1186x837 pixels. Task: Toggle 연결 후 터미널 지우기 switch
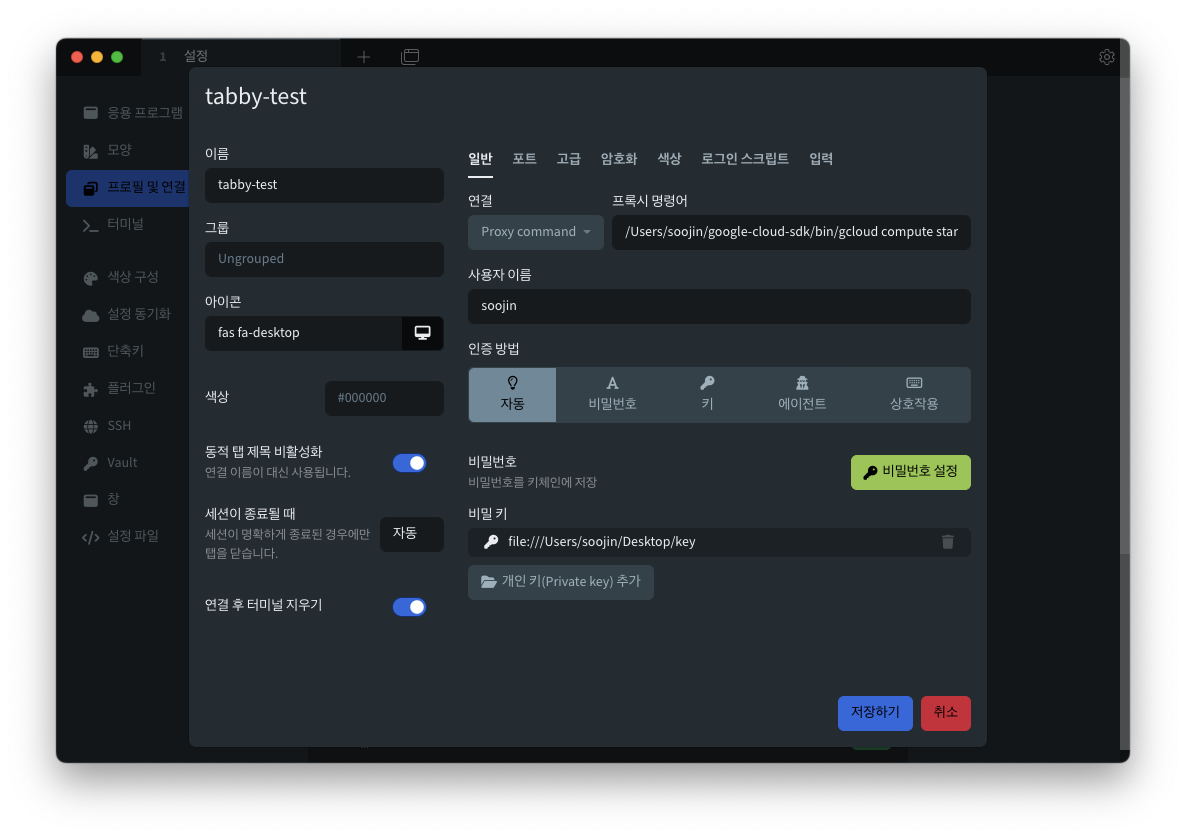tap(409, 606)
